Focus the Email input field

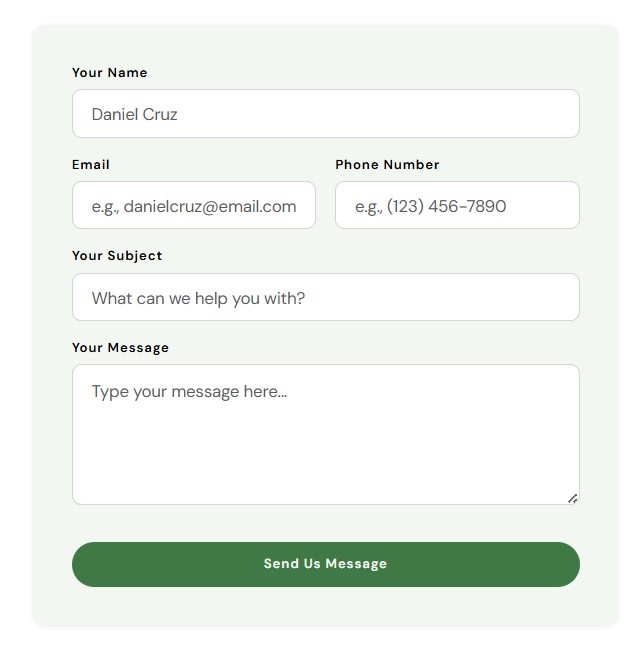coord(193,206)
